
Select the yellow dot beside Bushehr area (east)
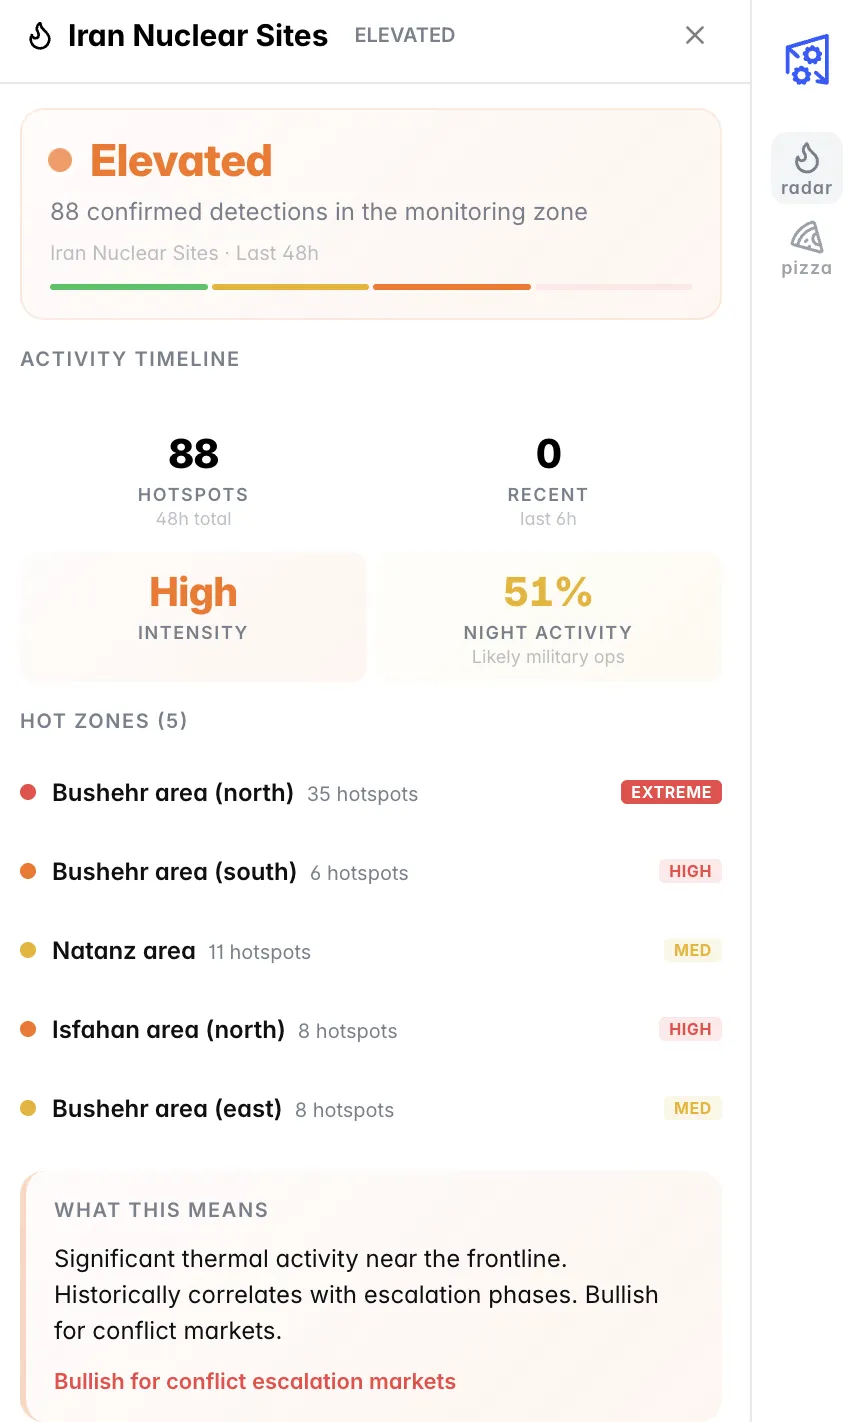point(30,1107)
